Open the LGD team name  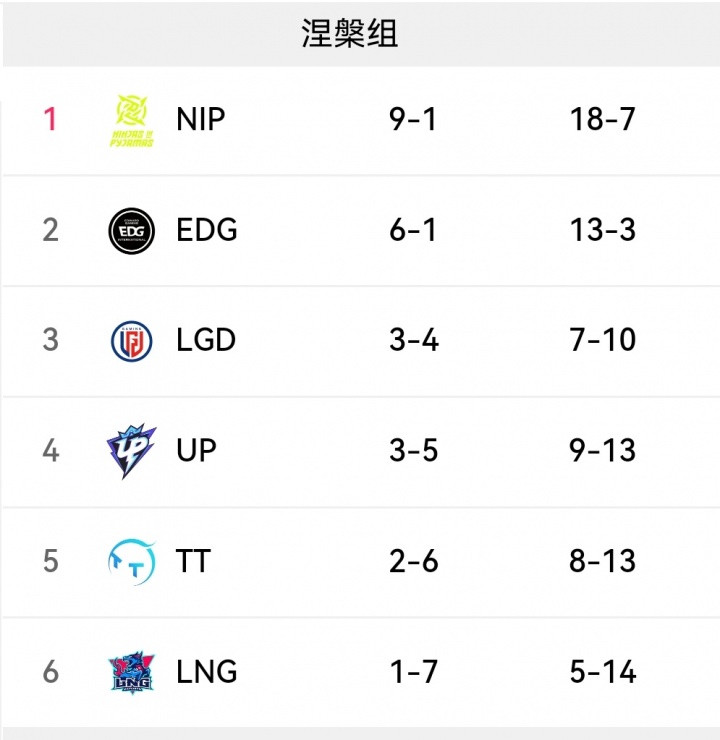pyautogui.click(x=206, y=340)
